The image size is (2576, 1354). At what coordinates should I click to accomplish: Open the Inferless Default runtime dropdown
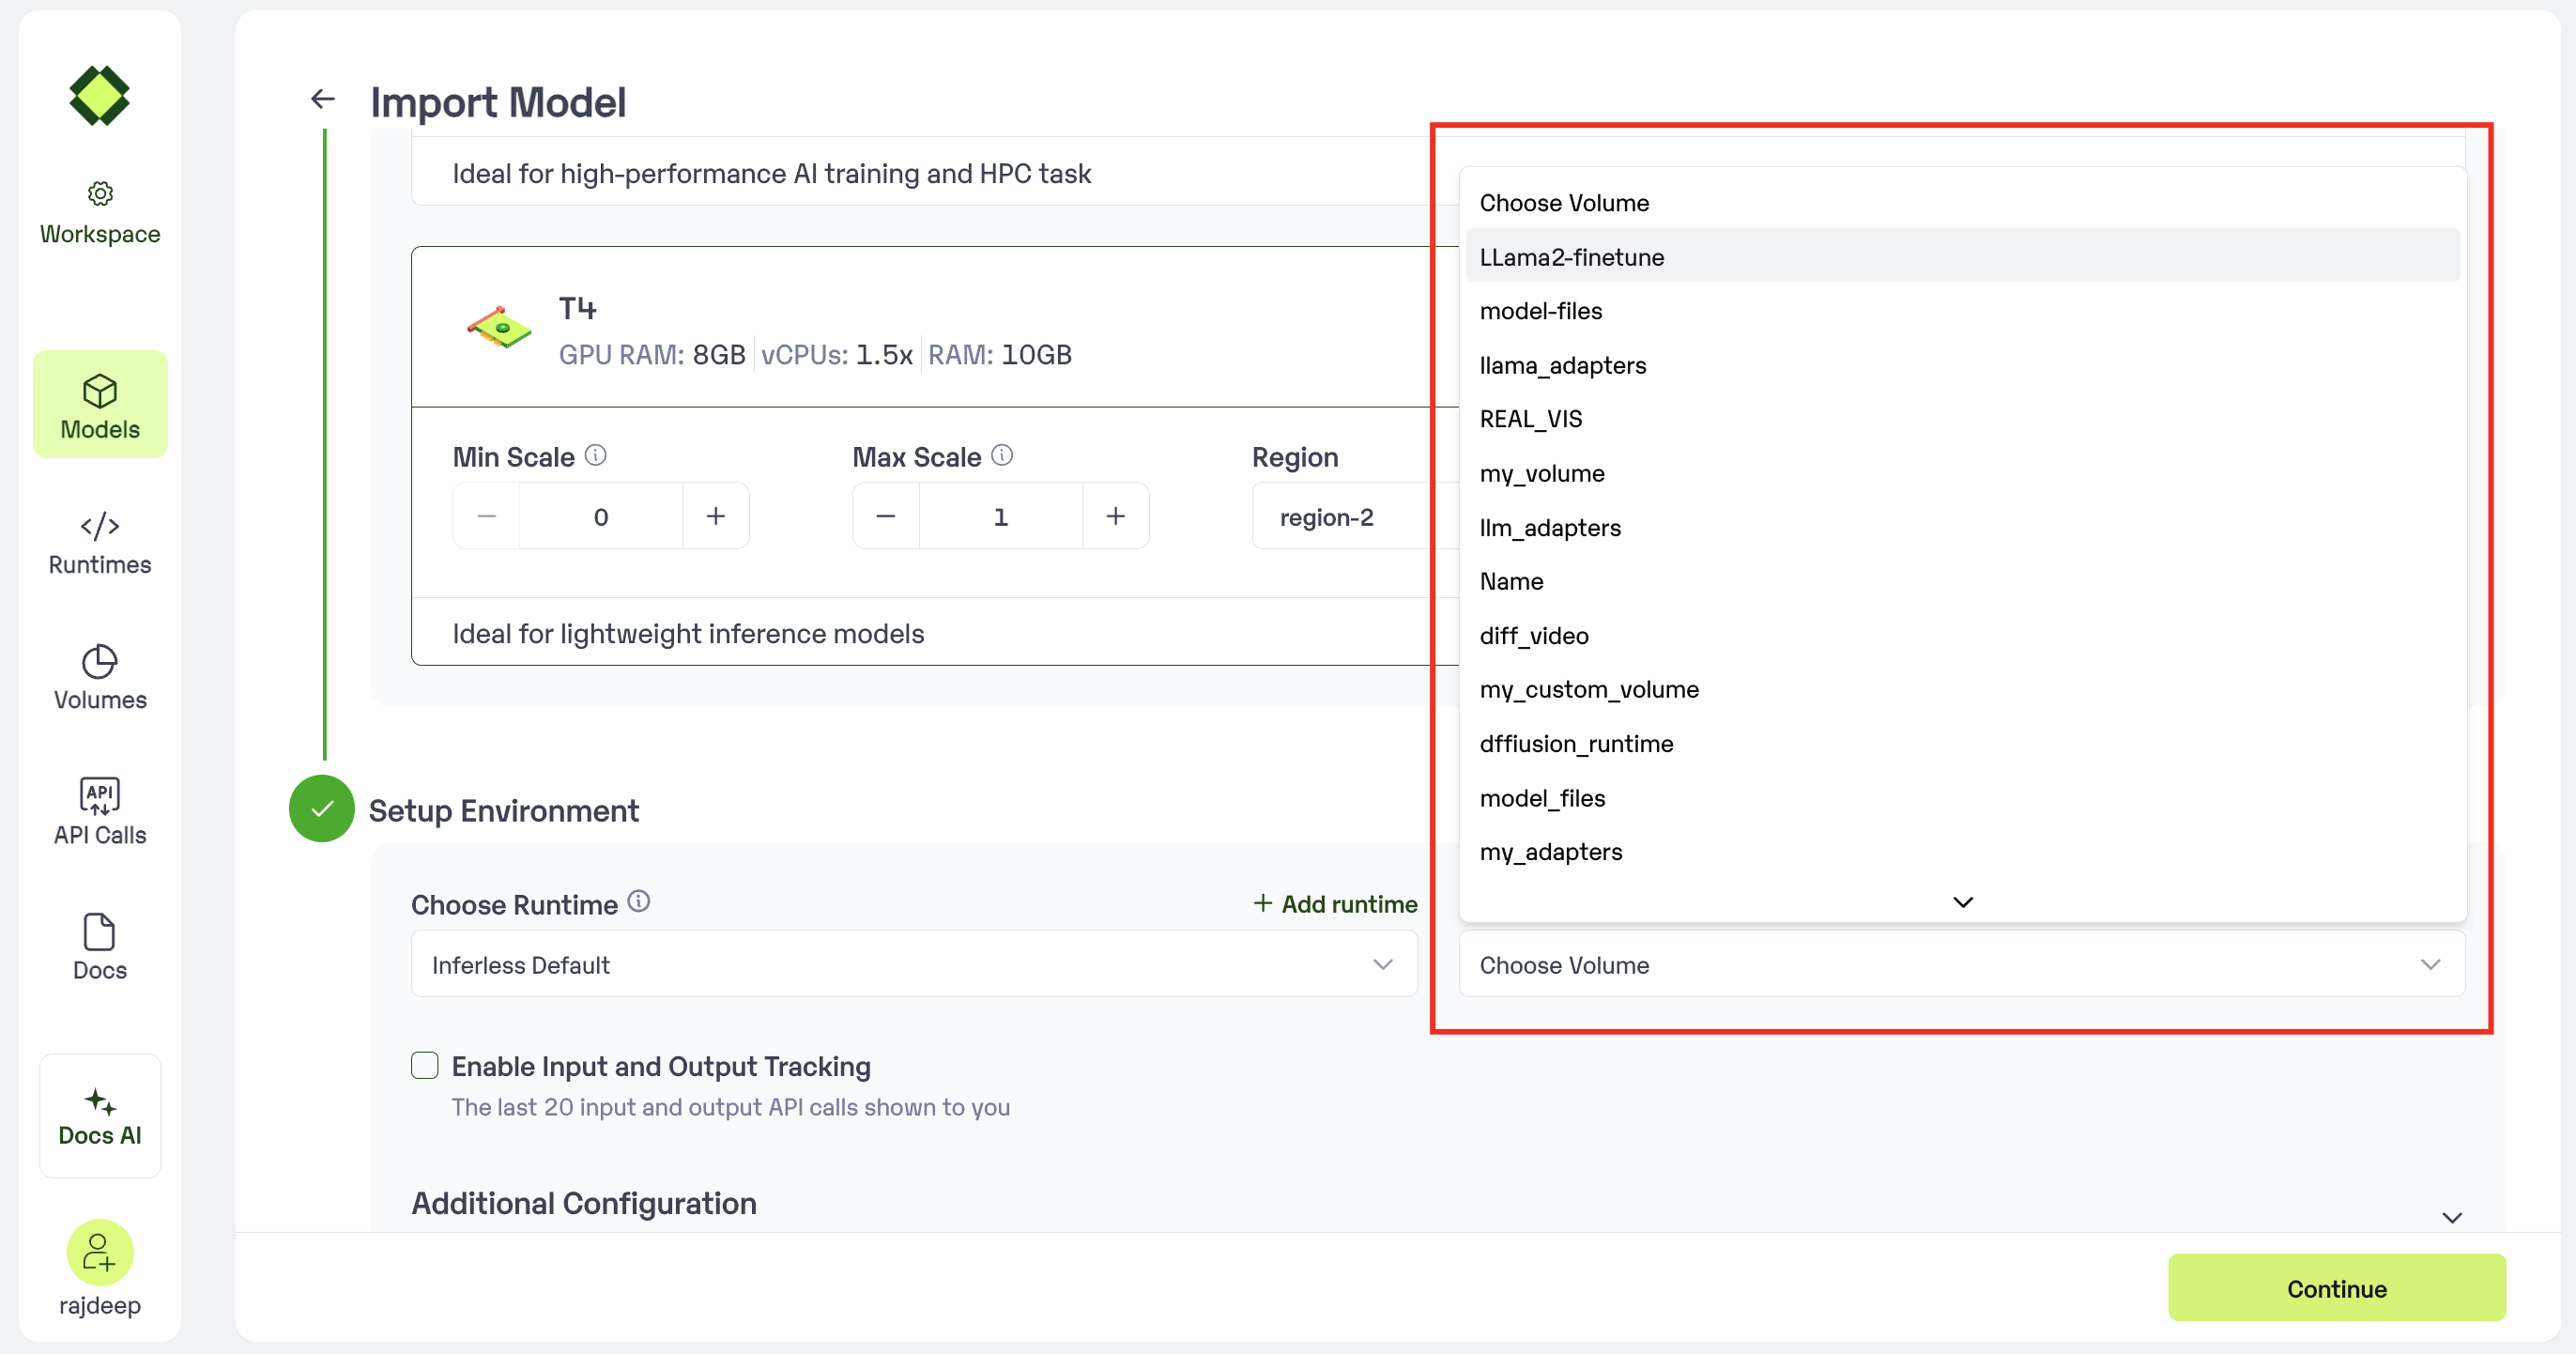[913, 964]
